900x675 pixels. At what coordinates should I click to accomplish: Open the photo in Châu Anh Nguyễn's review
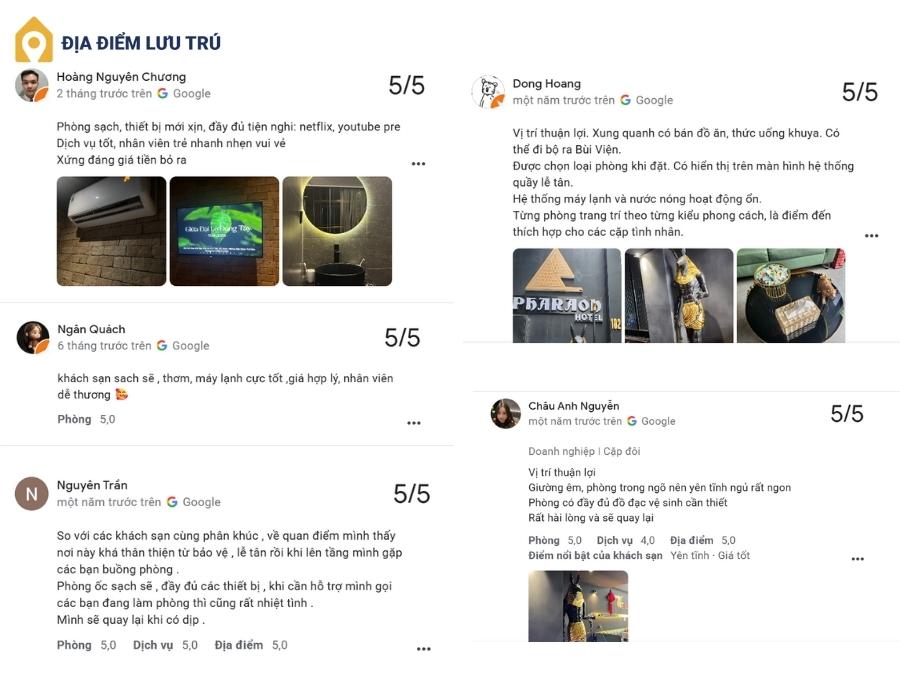pyautogui.click(x=578, y=606)
